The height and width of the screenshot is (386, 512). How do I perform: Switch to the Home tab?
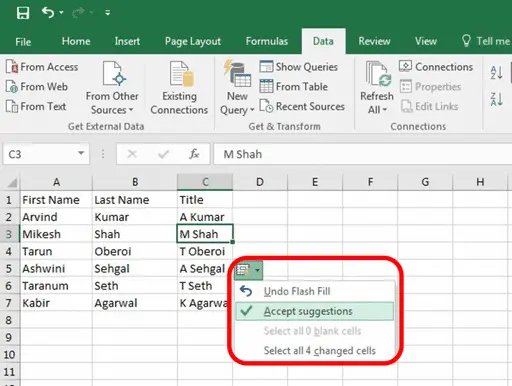click(76, 41)
